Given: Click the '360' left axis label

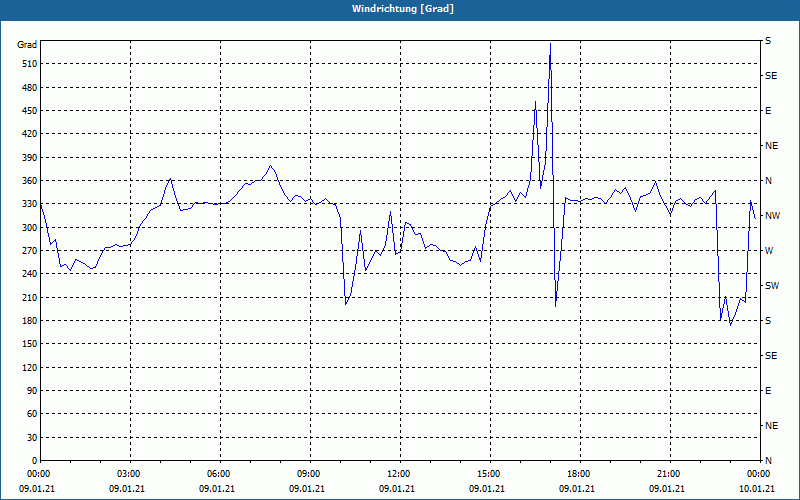Looking at the screenshot, I should click(x=29, y=181).
